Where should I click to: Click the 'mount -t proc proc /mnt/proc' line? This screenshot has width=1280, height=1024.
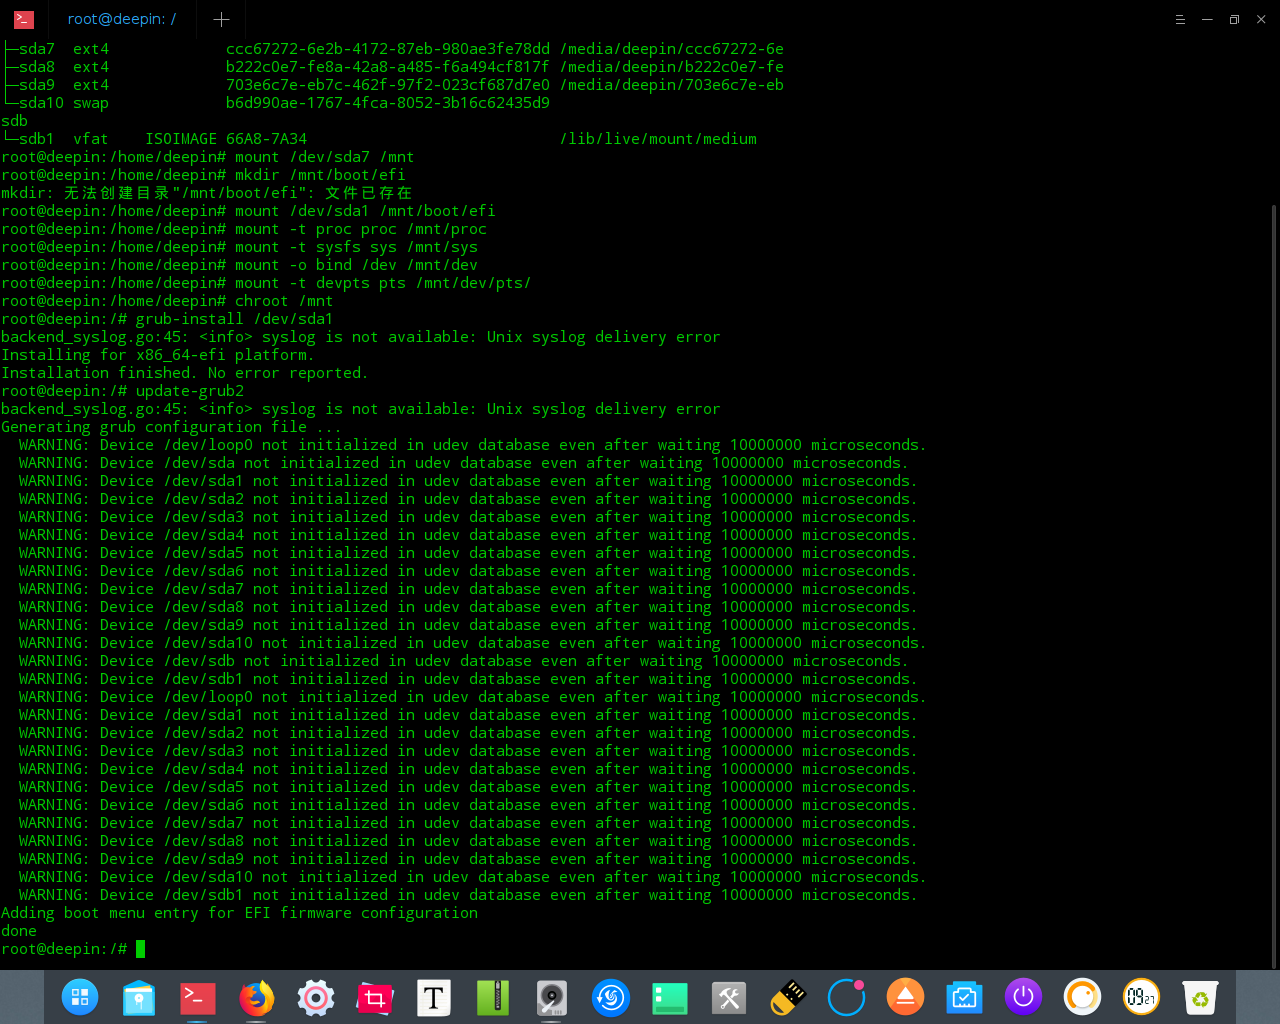361,229
